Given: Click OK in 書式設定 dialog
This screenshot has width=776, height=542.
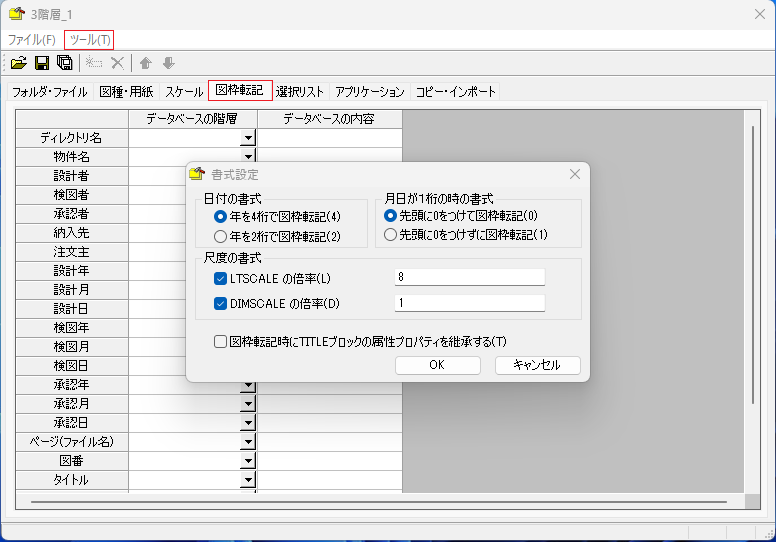Looking at the screenshot, I should click(437, 365).
